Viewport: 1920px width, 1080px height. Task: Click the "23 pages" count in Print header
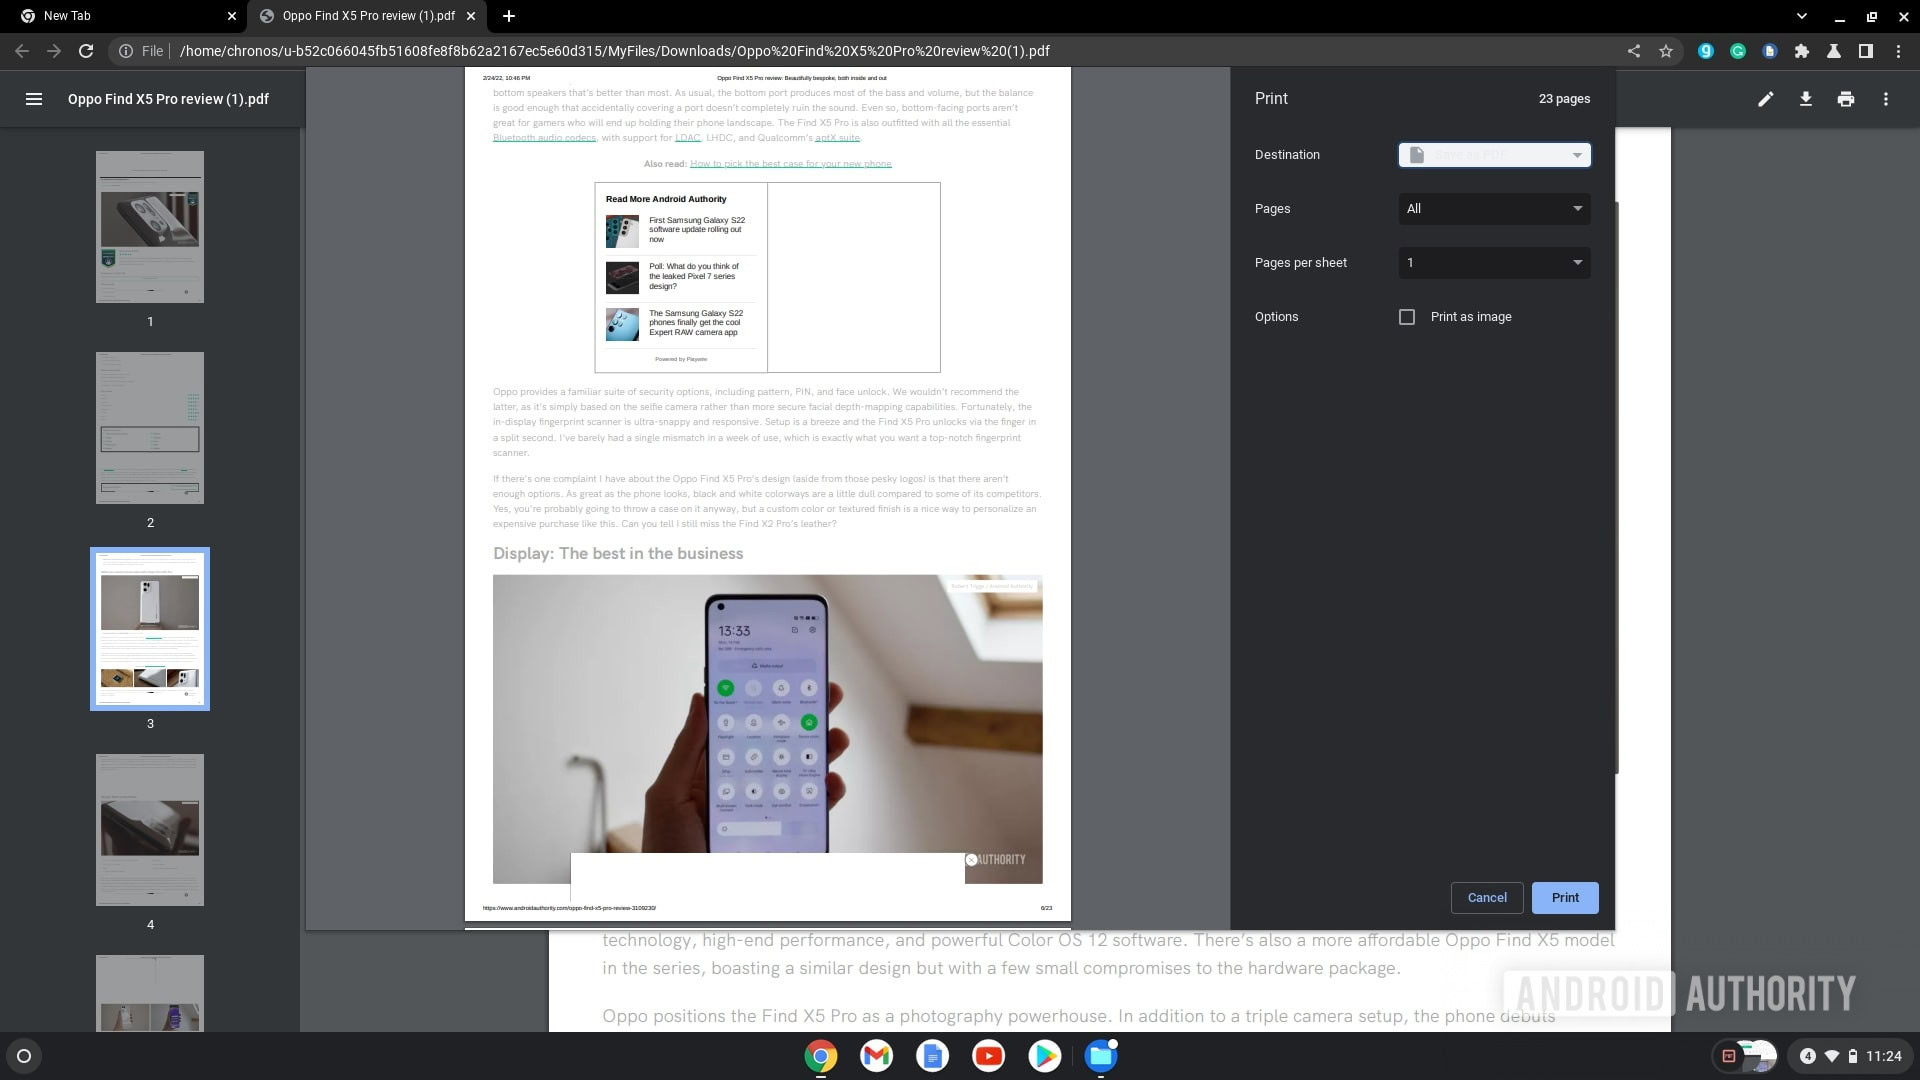1564,99
